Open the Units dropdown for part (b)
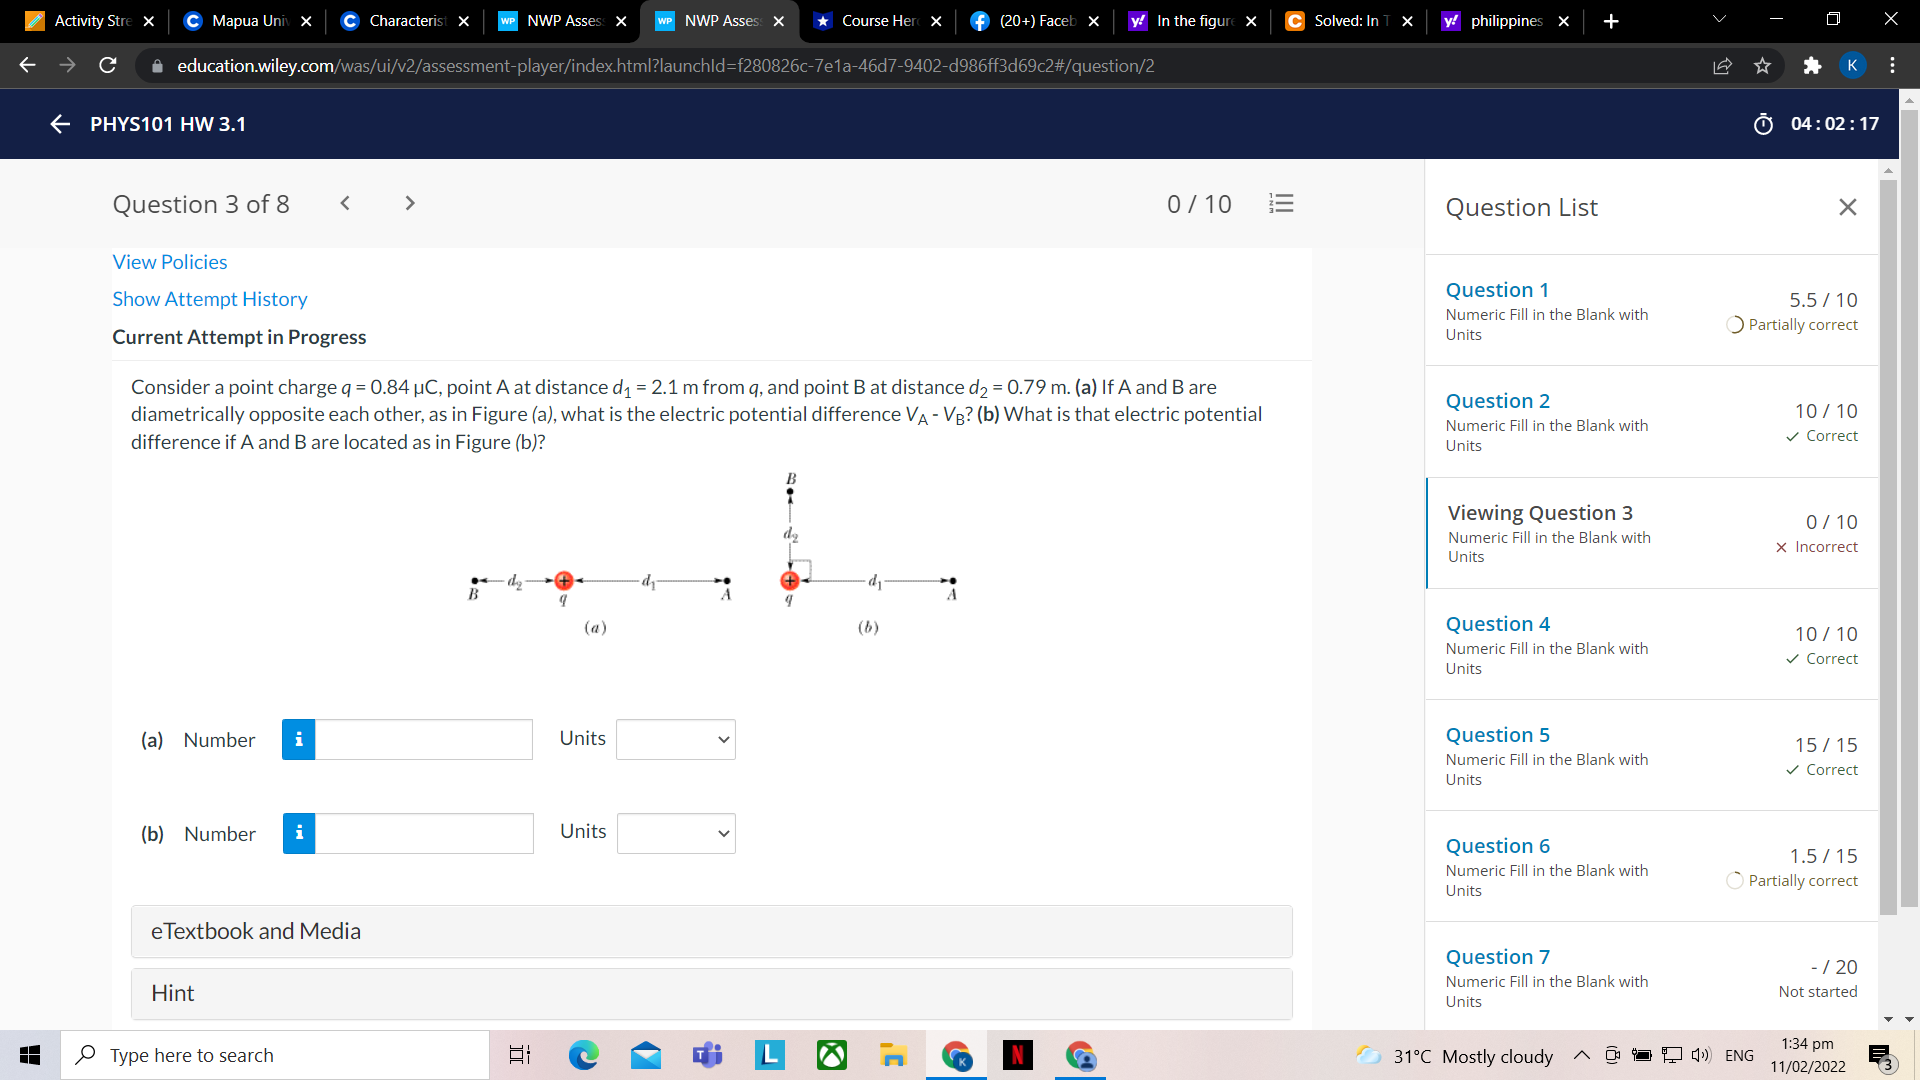Image resolution: width=1920 pixels, height=1080 pixels. (x=675, y=832)
